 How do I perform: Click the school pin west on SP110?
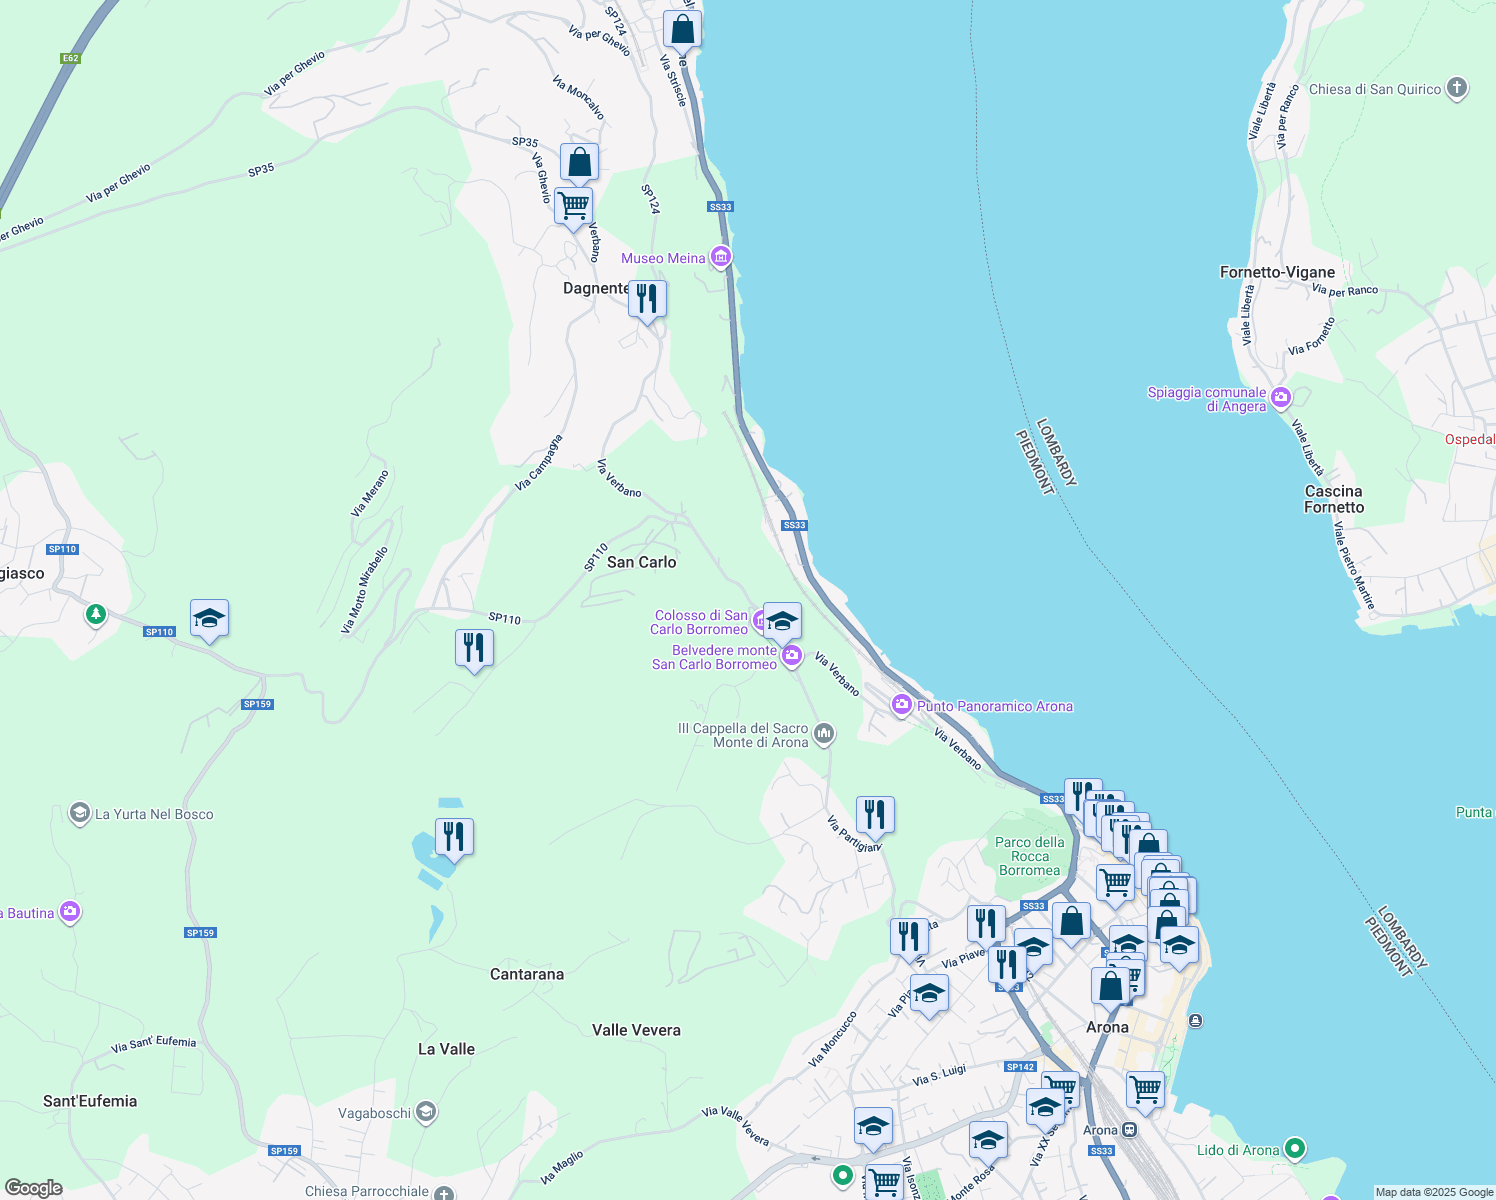click(x=209, y=621)
